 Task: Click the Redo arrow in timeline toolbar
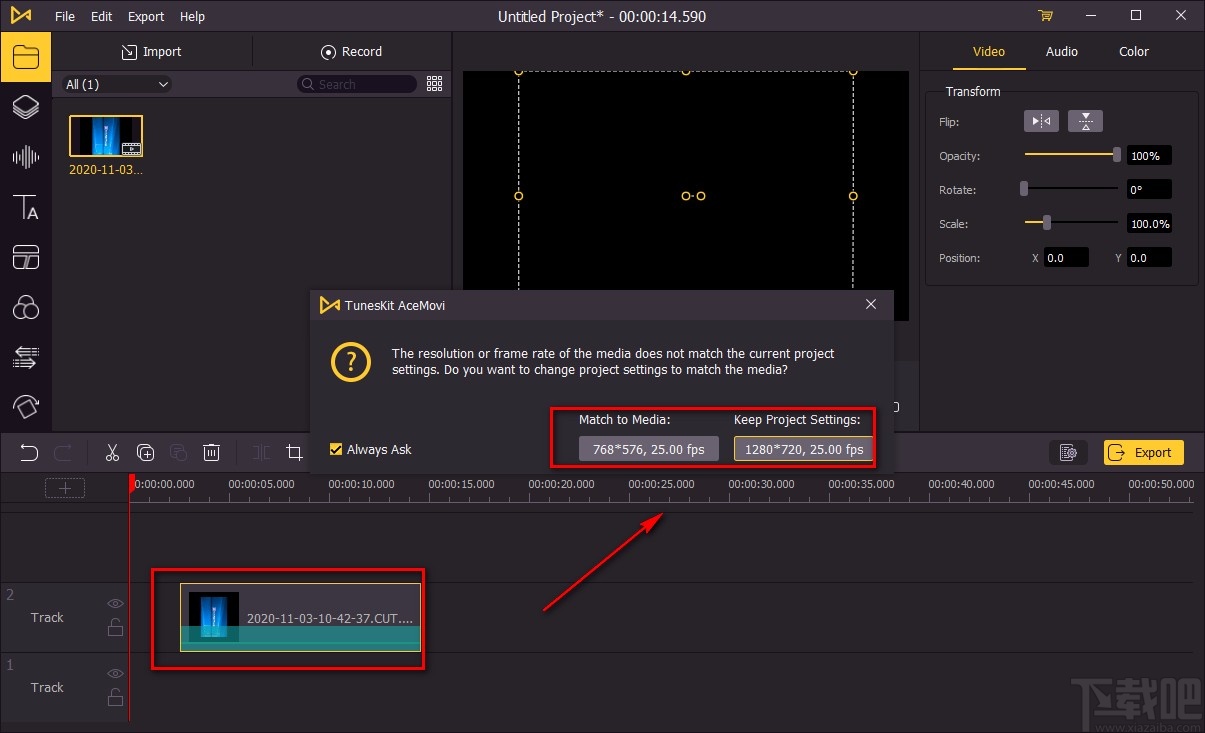tap(62, 452)
